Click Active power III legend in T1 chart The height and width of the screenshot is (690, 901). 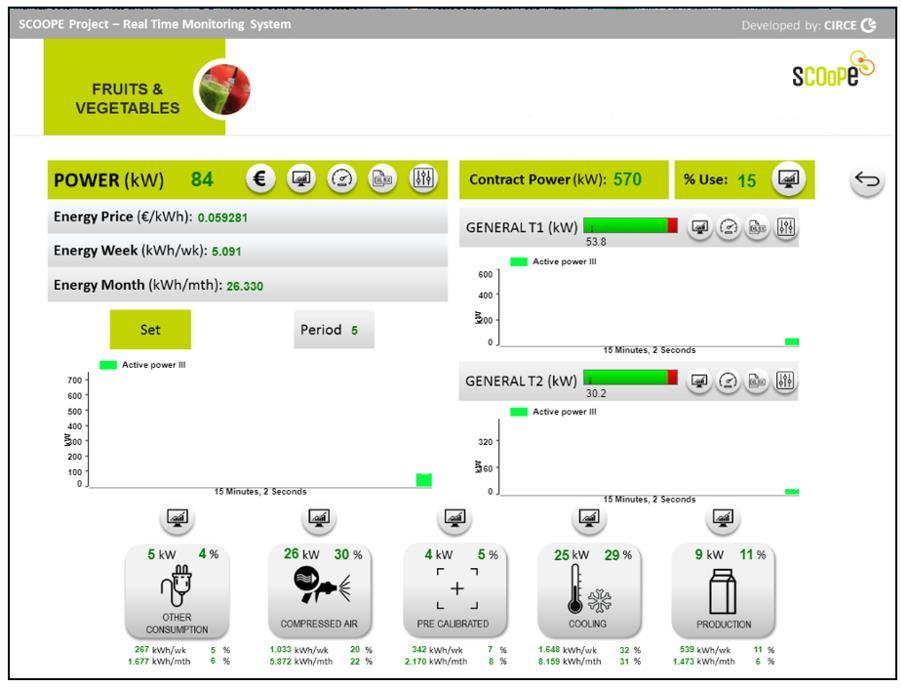[x=554, y=261]
